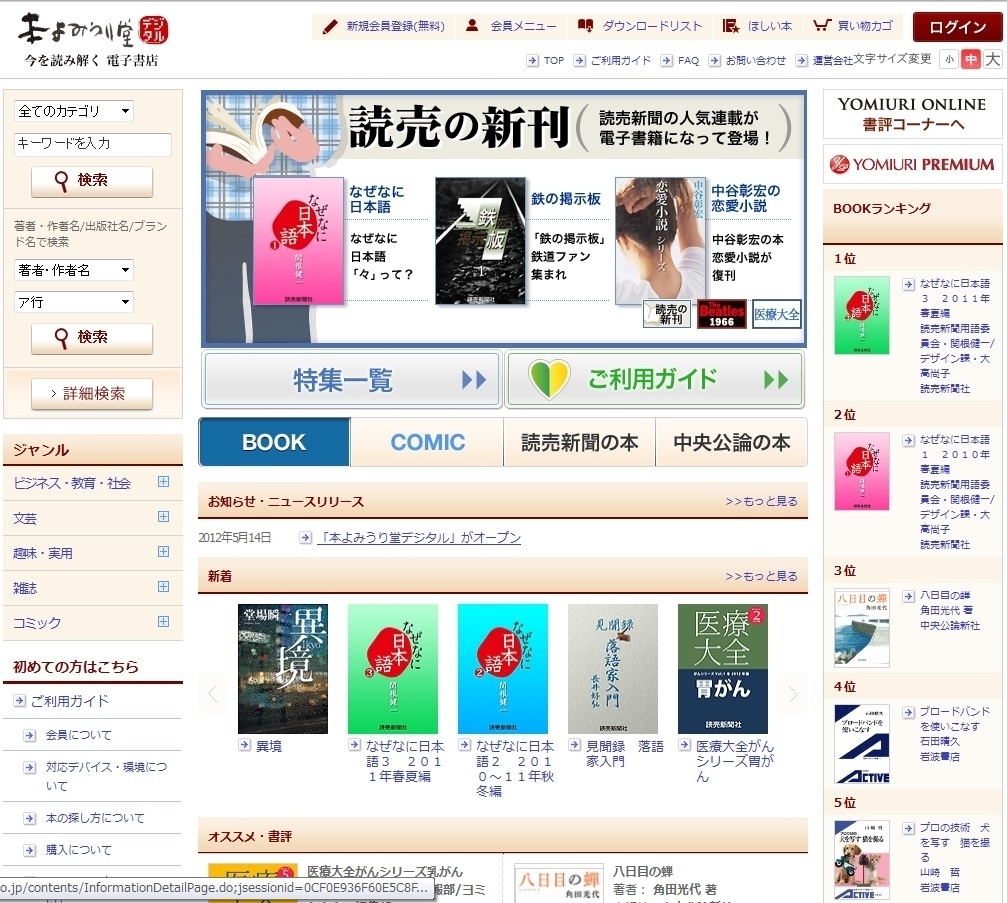Click the shopping cart icon for 買い物カゴ
The width and height of the screenshot is (1007, 903).
[821, 26]
